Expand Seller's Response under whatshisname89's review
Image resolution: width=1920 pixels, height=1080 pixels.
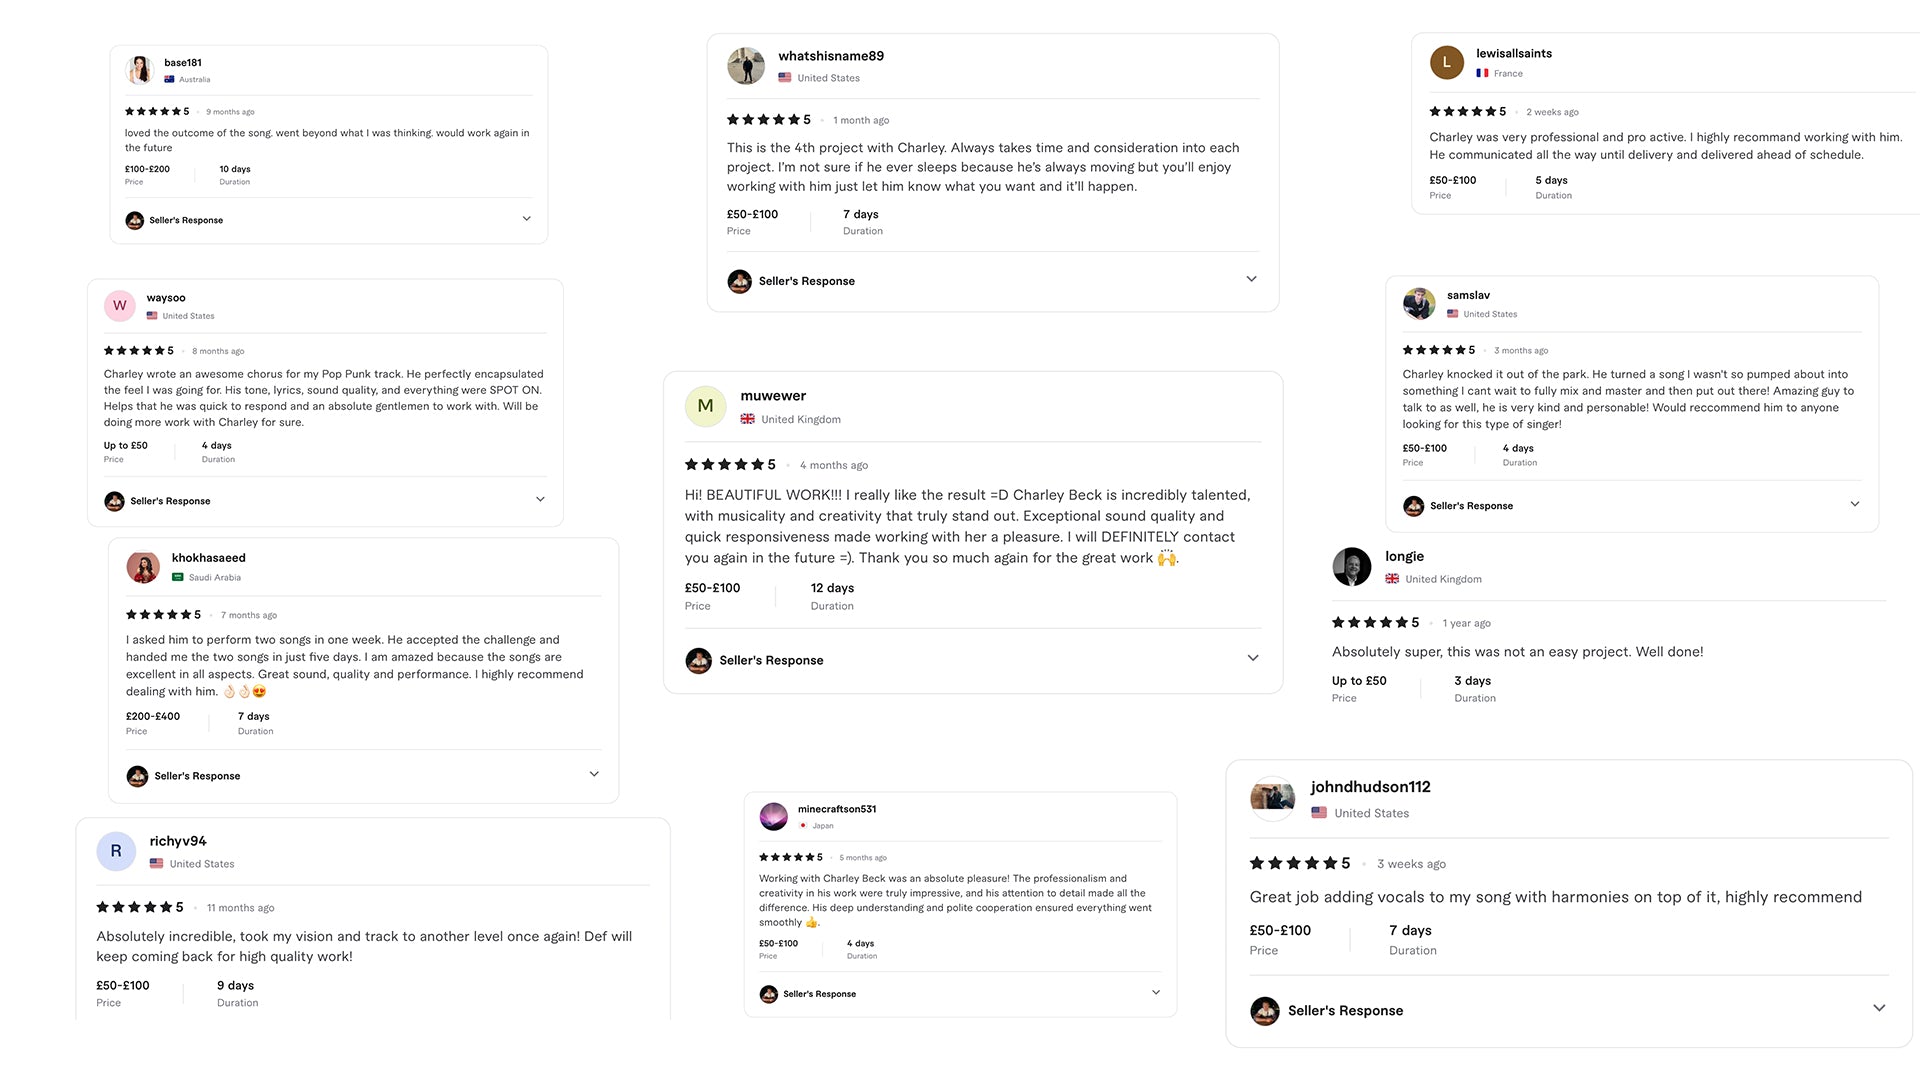click(1251, 279)
